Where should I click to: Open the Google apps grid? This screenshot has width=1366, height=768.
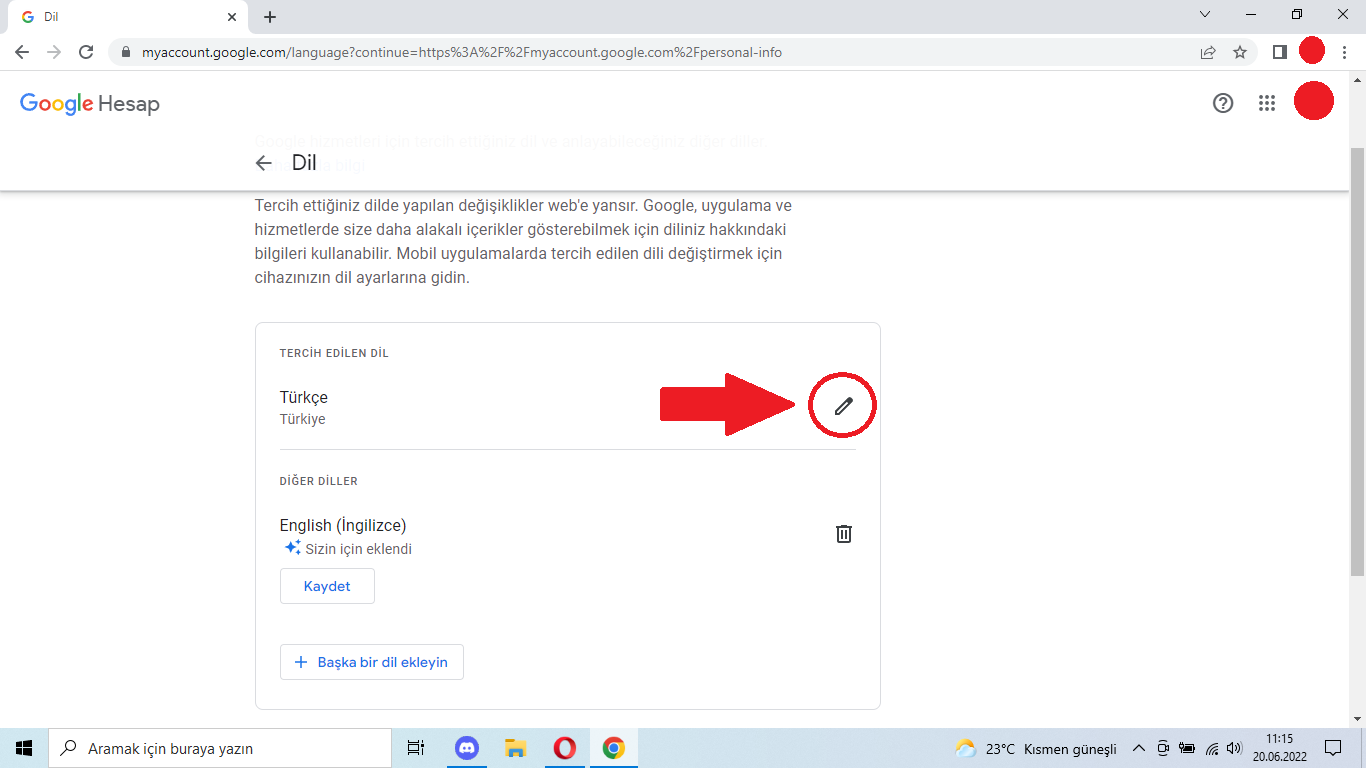pos(1267,103)
